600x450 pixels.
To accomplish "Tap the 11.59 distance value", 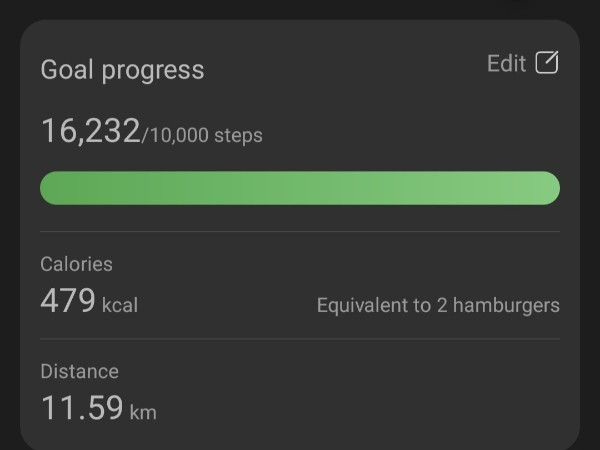I will (x=82, y=408).
